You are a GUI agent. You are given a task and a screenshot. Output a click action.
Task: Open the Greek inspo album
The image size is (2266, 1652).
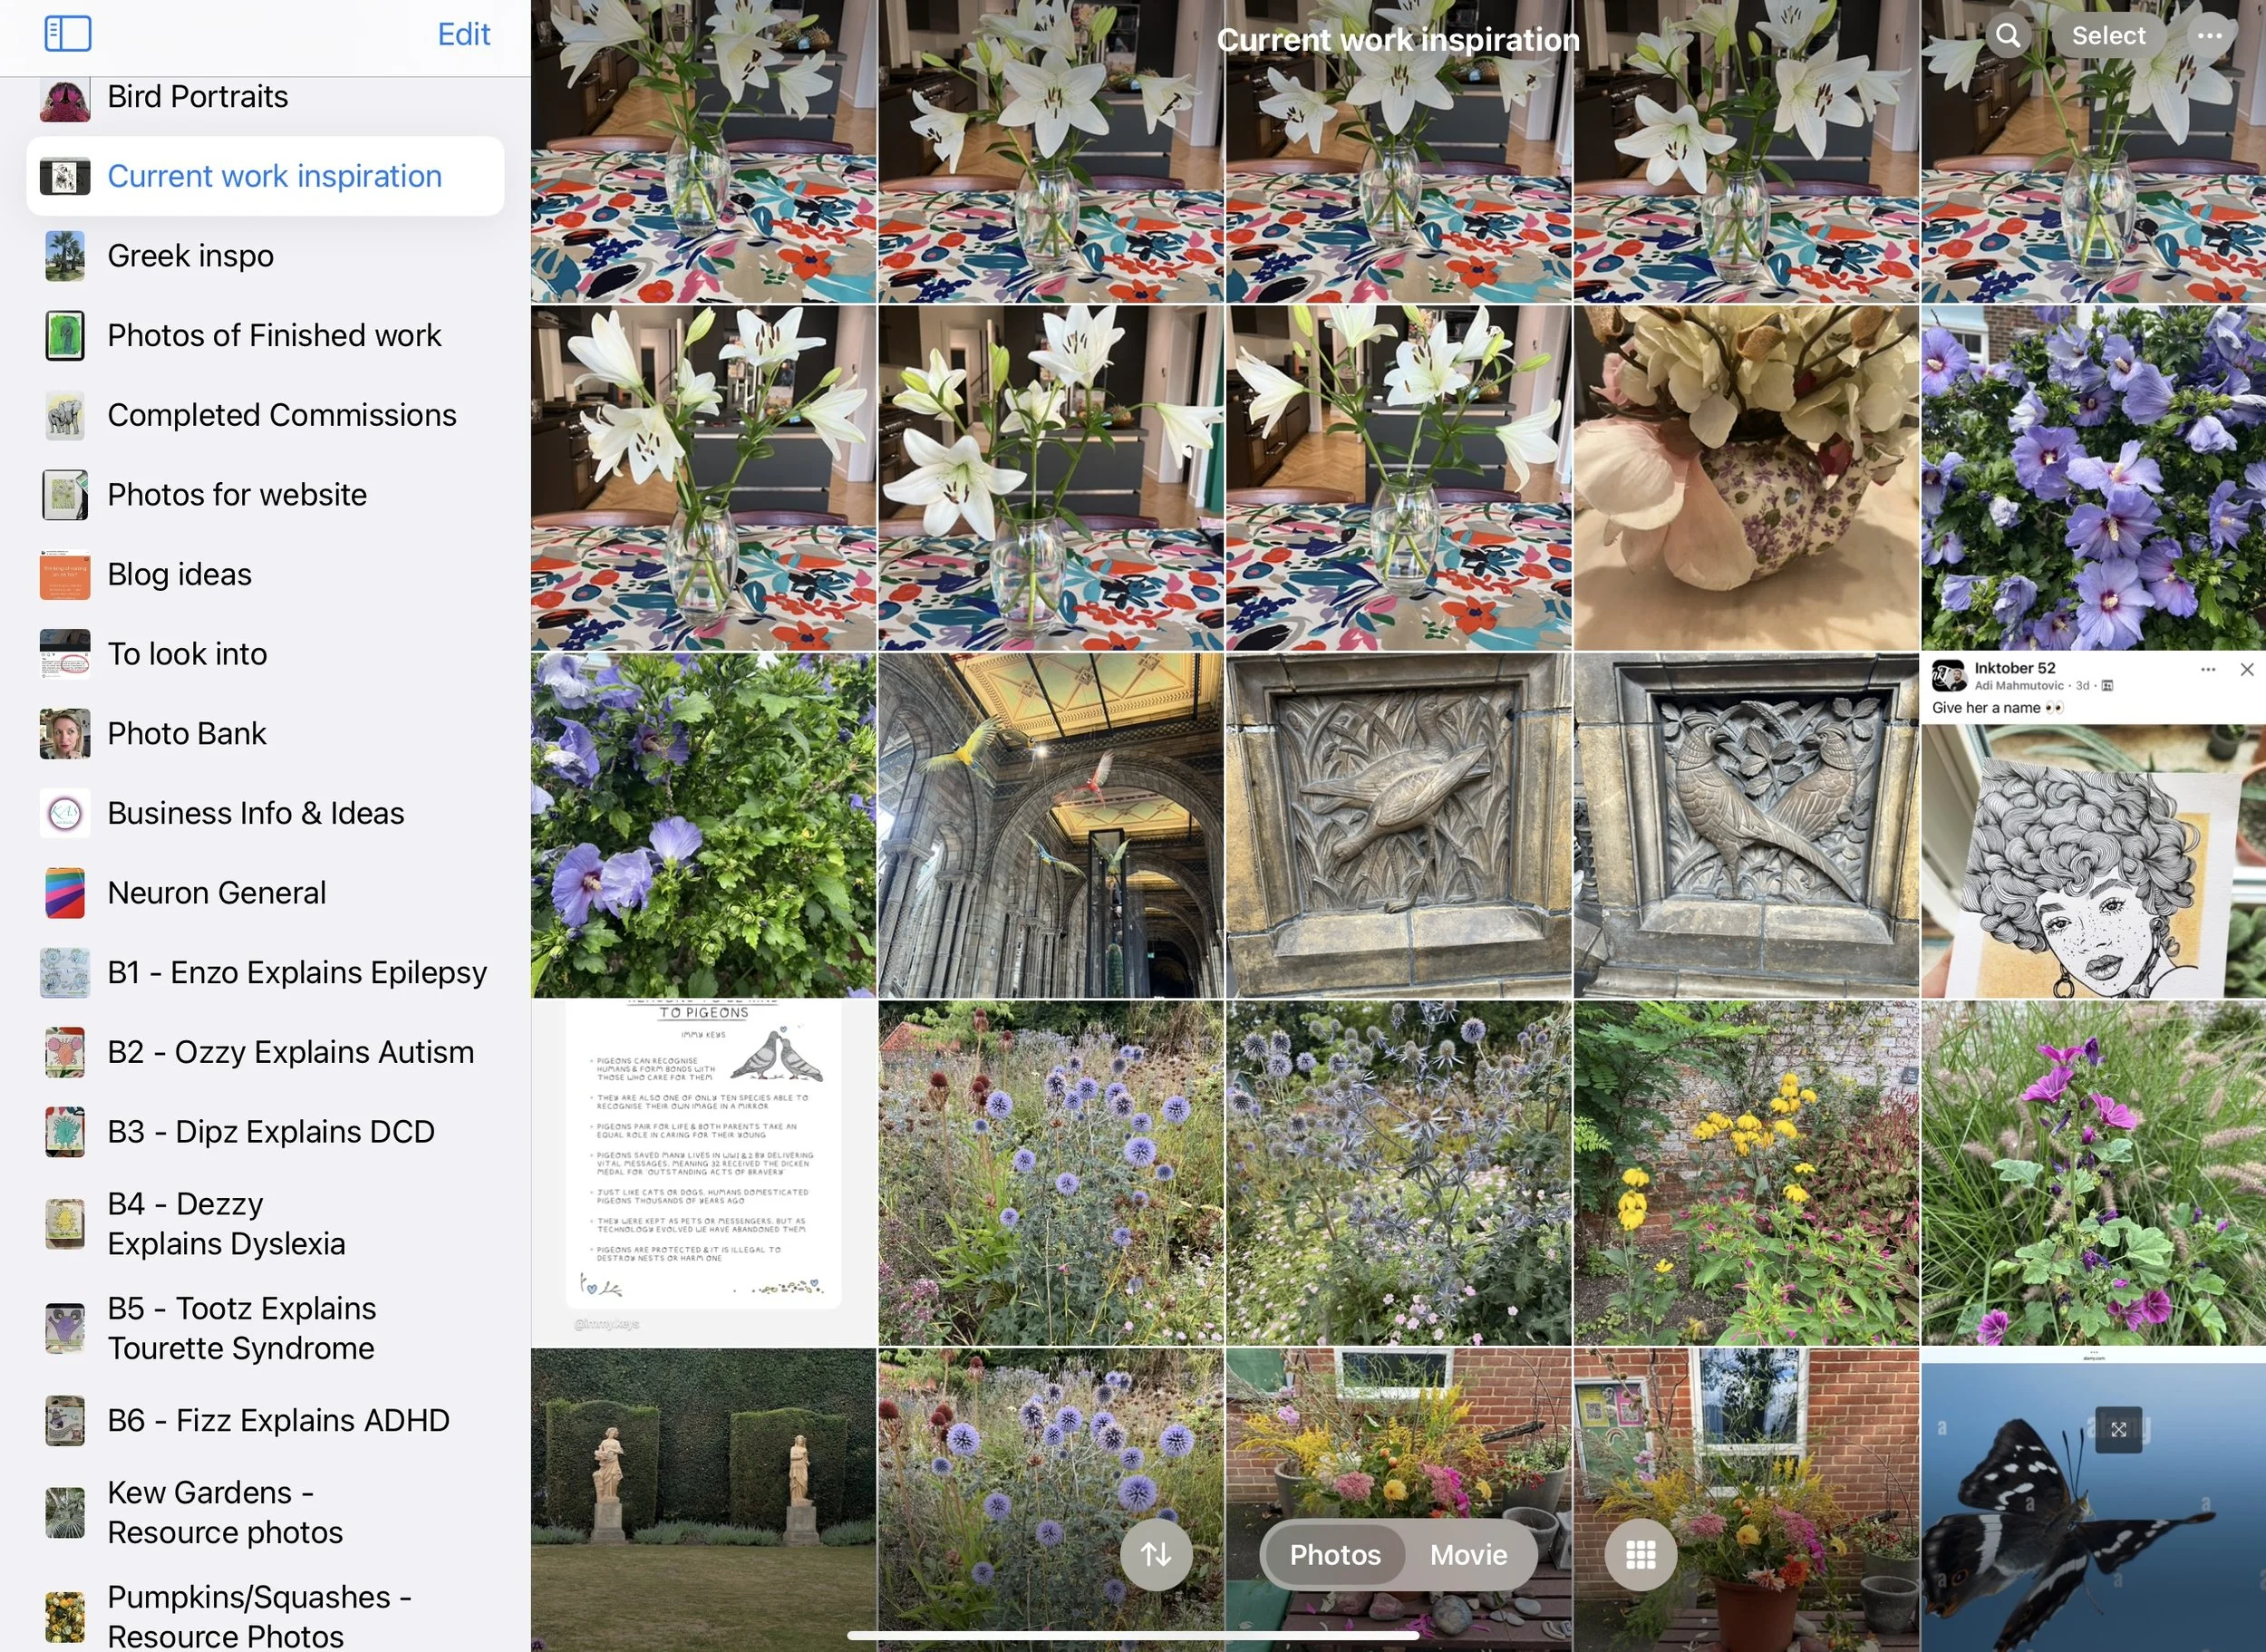(190, 256)
